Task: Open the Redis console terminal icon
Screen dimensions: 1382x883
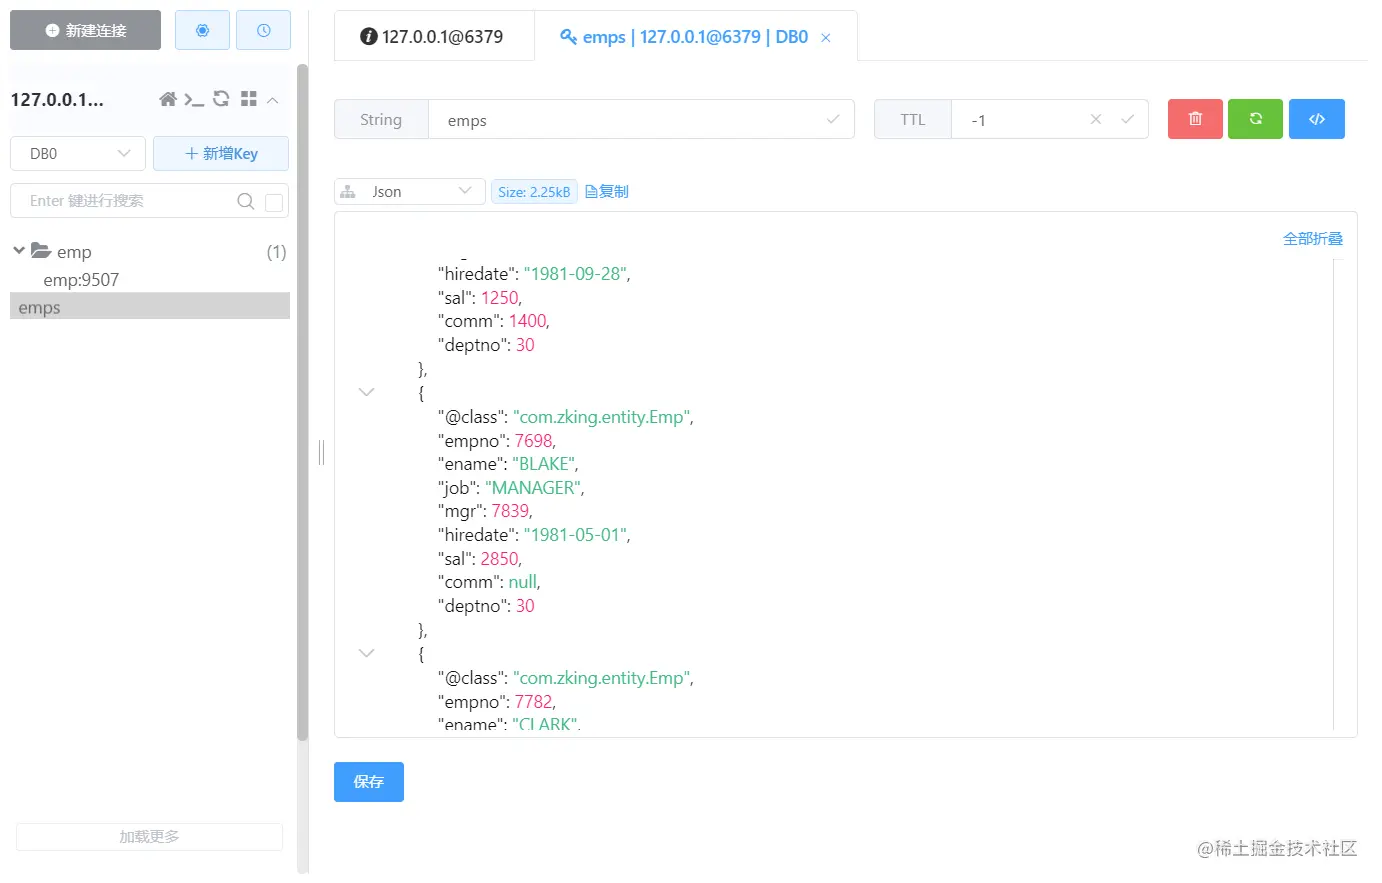Action: (x=194, y=99)
